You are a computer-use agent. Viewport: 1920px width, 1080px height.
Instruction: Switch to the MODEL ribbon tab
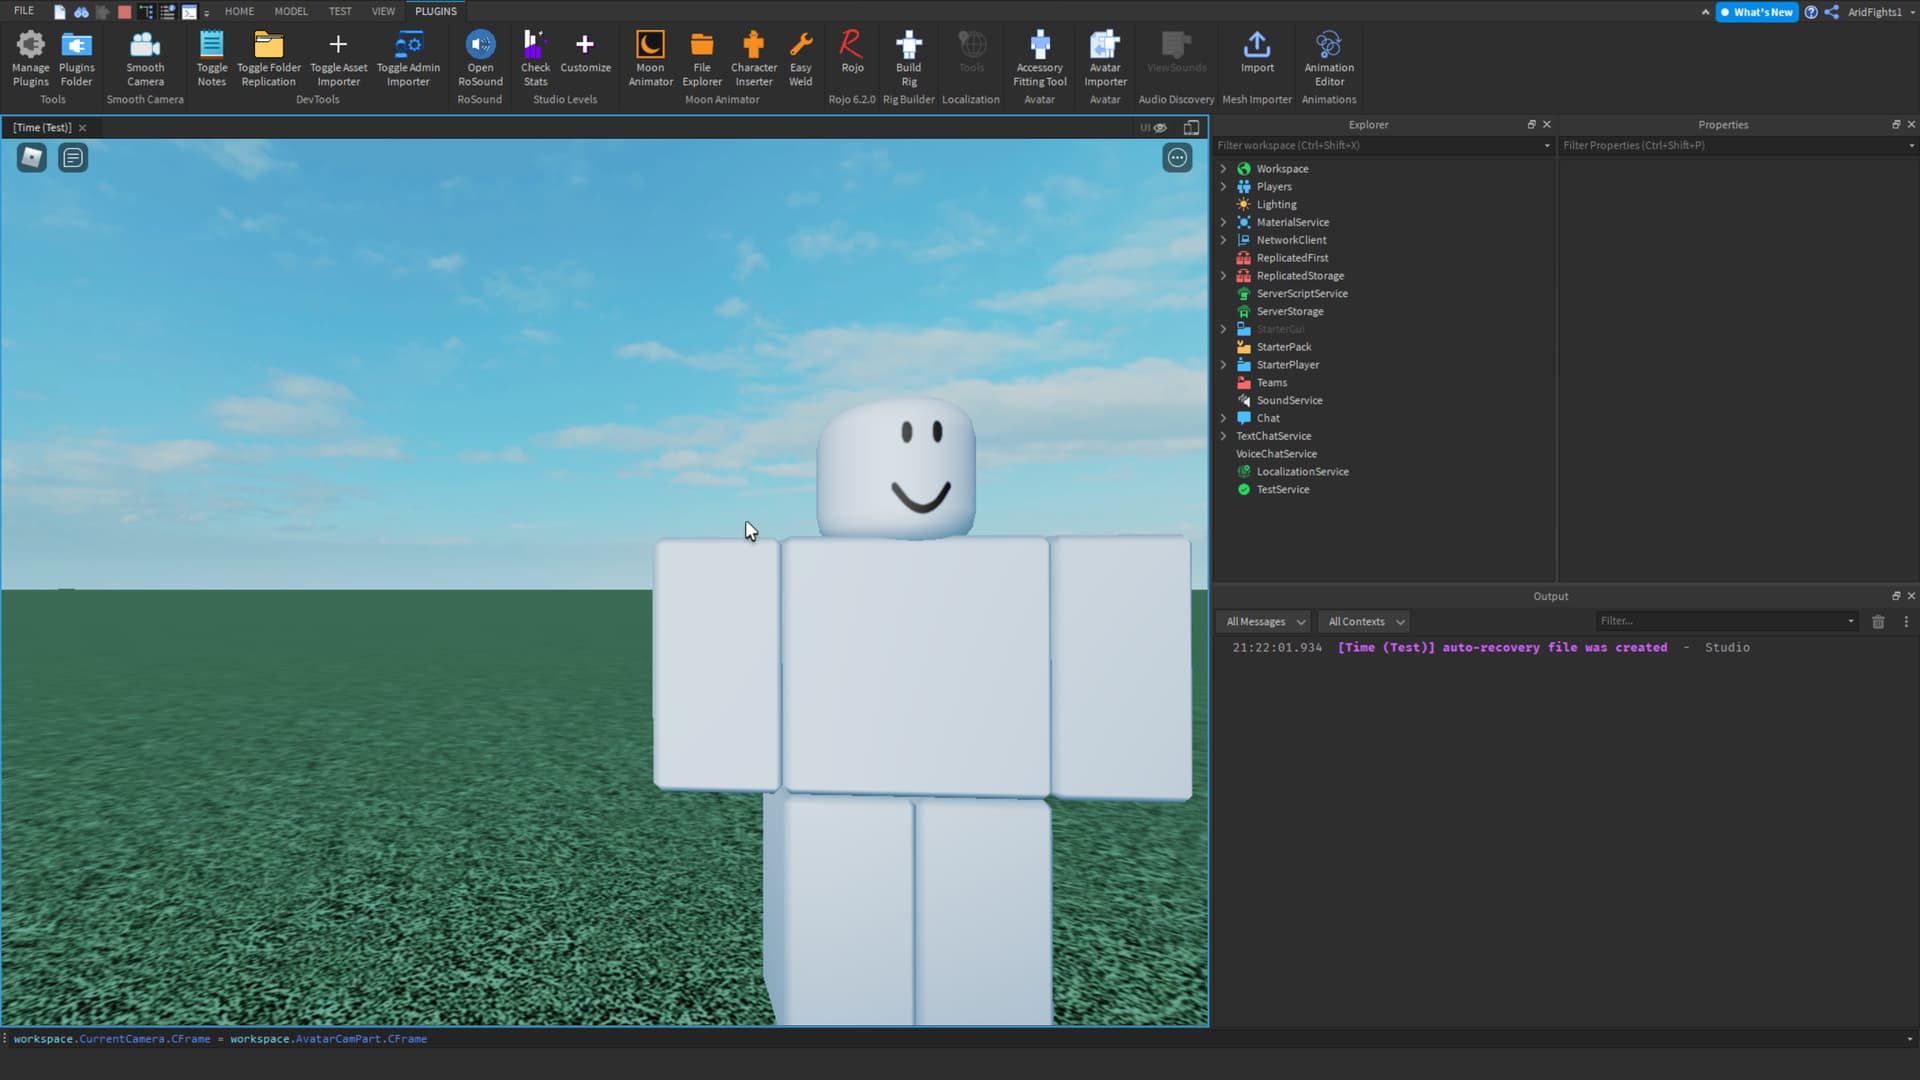click(291, 11)
